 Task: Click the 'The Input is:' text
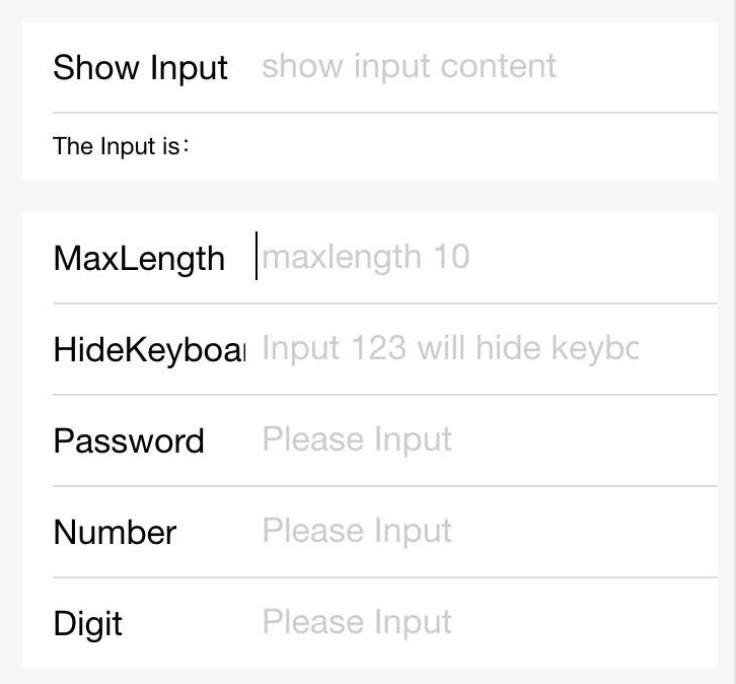pyautogui.click(x=121, y=146)
